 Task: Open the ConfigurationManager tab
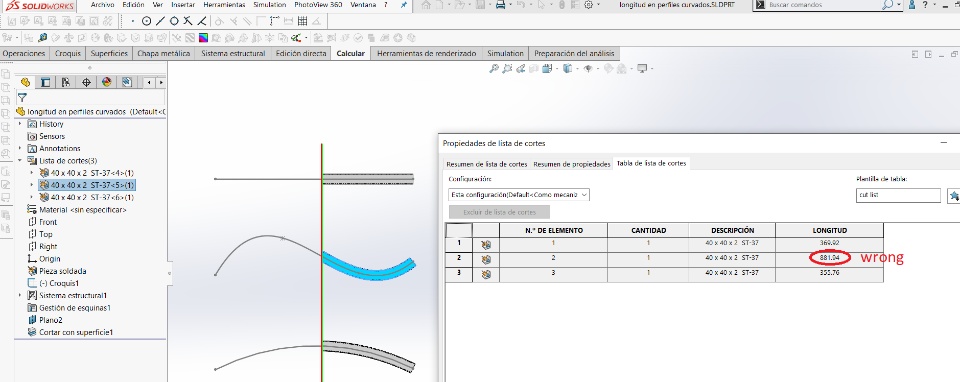pyautogui.click(x=66, y=82)
